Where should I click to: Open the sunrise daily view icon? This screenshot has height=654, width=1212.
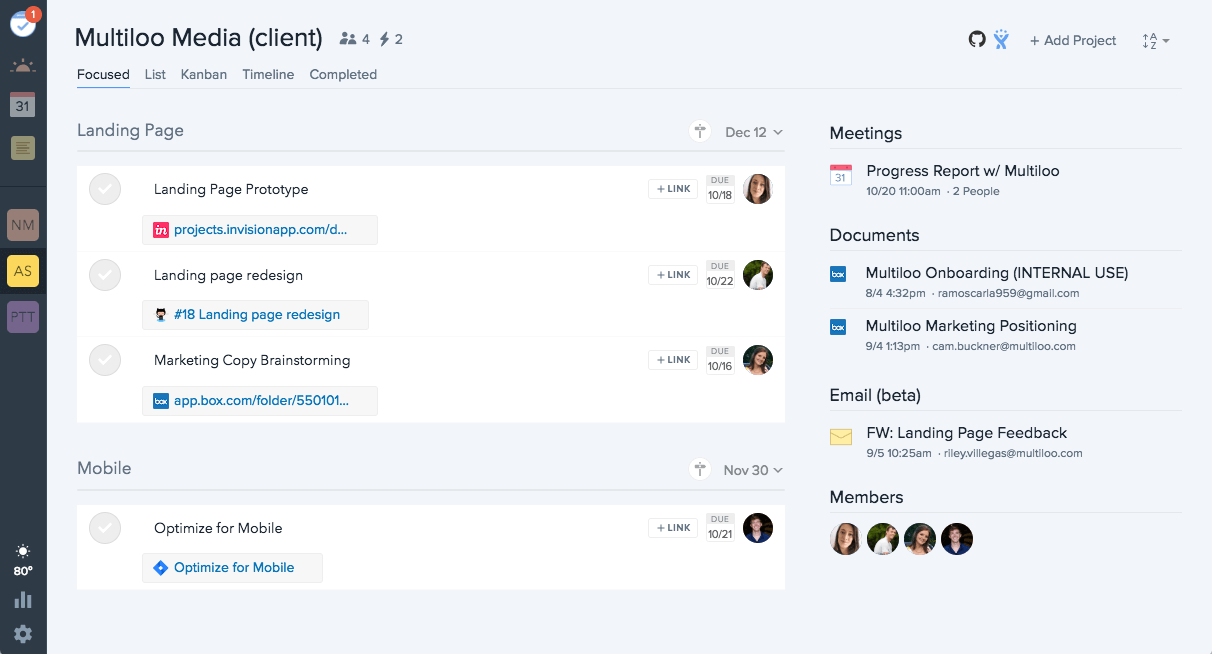23,66
